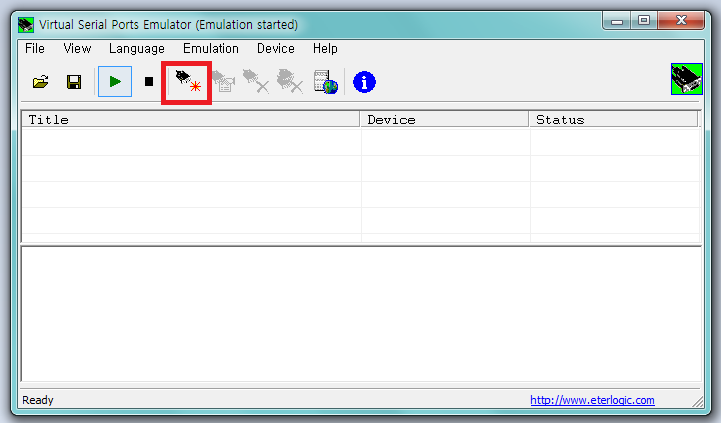The height and width of the screenshot is (423, 721).
Task: Click the Ready status bar text
Action: (38, 400)
